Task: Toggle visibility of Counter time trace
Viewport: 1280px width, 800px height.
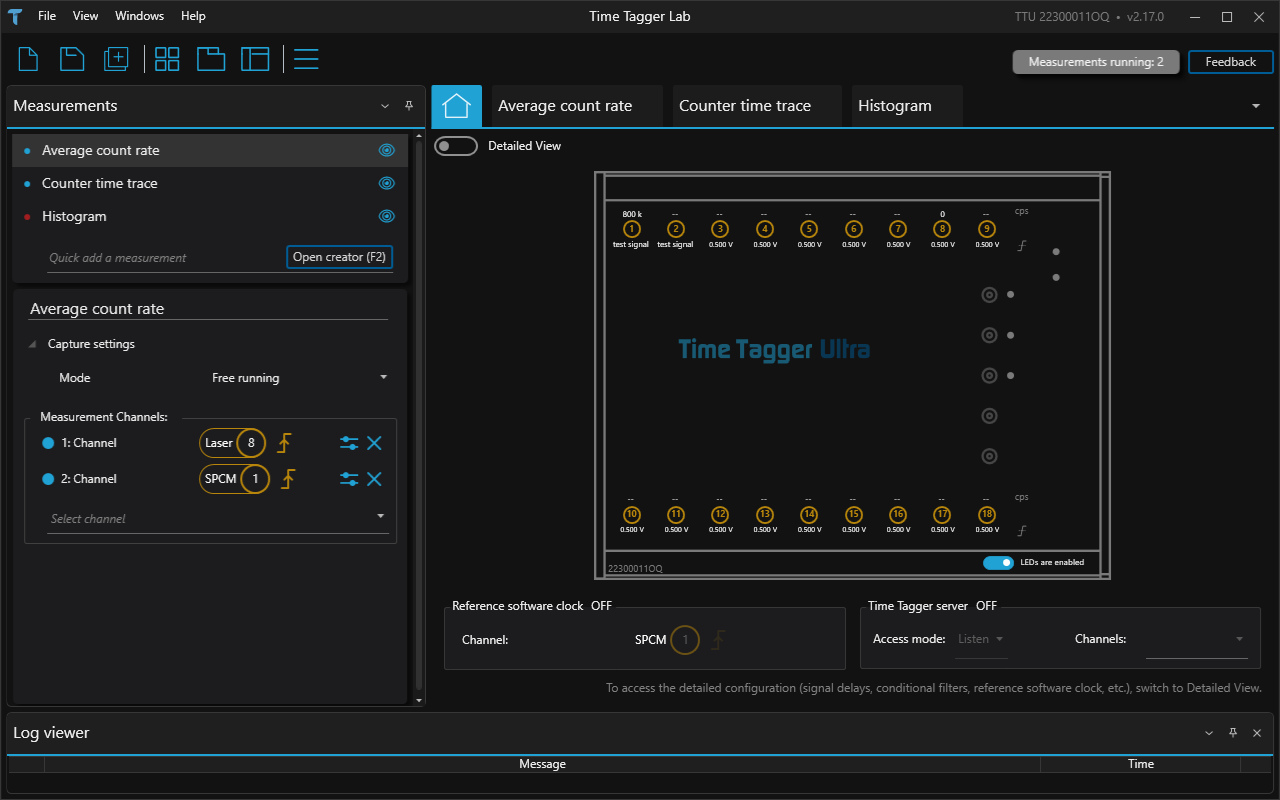Action: (387, 184)
